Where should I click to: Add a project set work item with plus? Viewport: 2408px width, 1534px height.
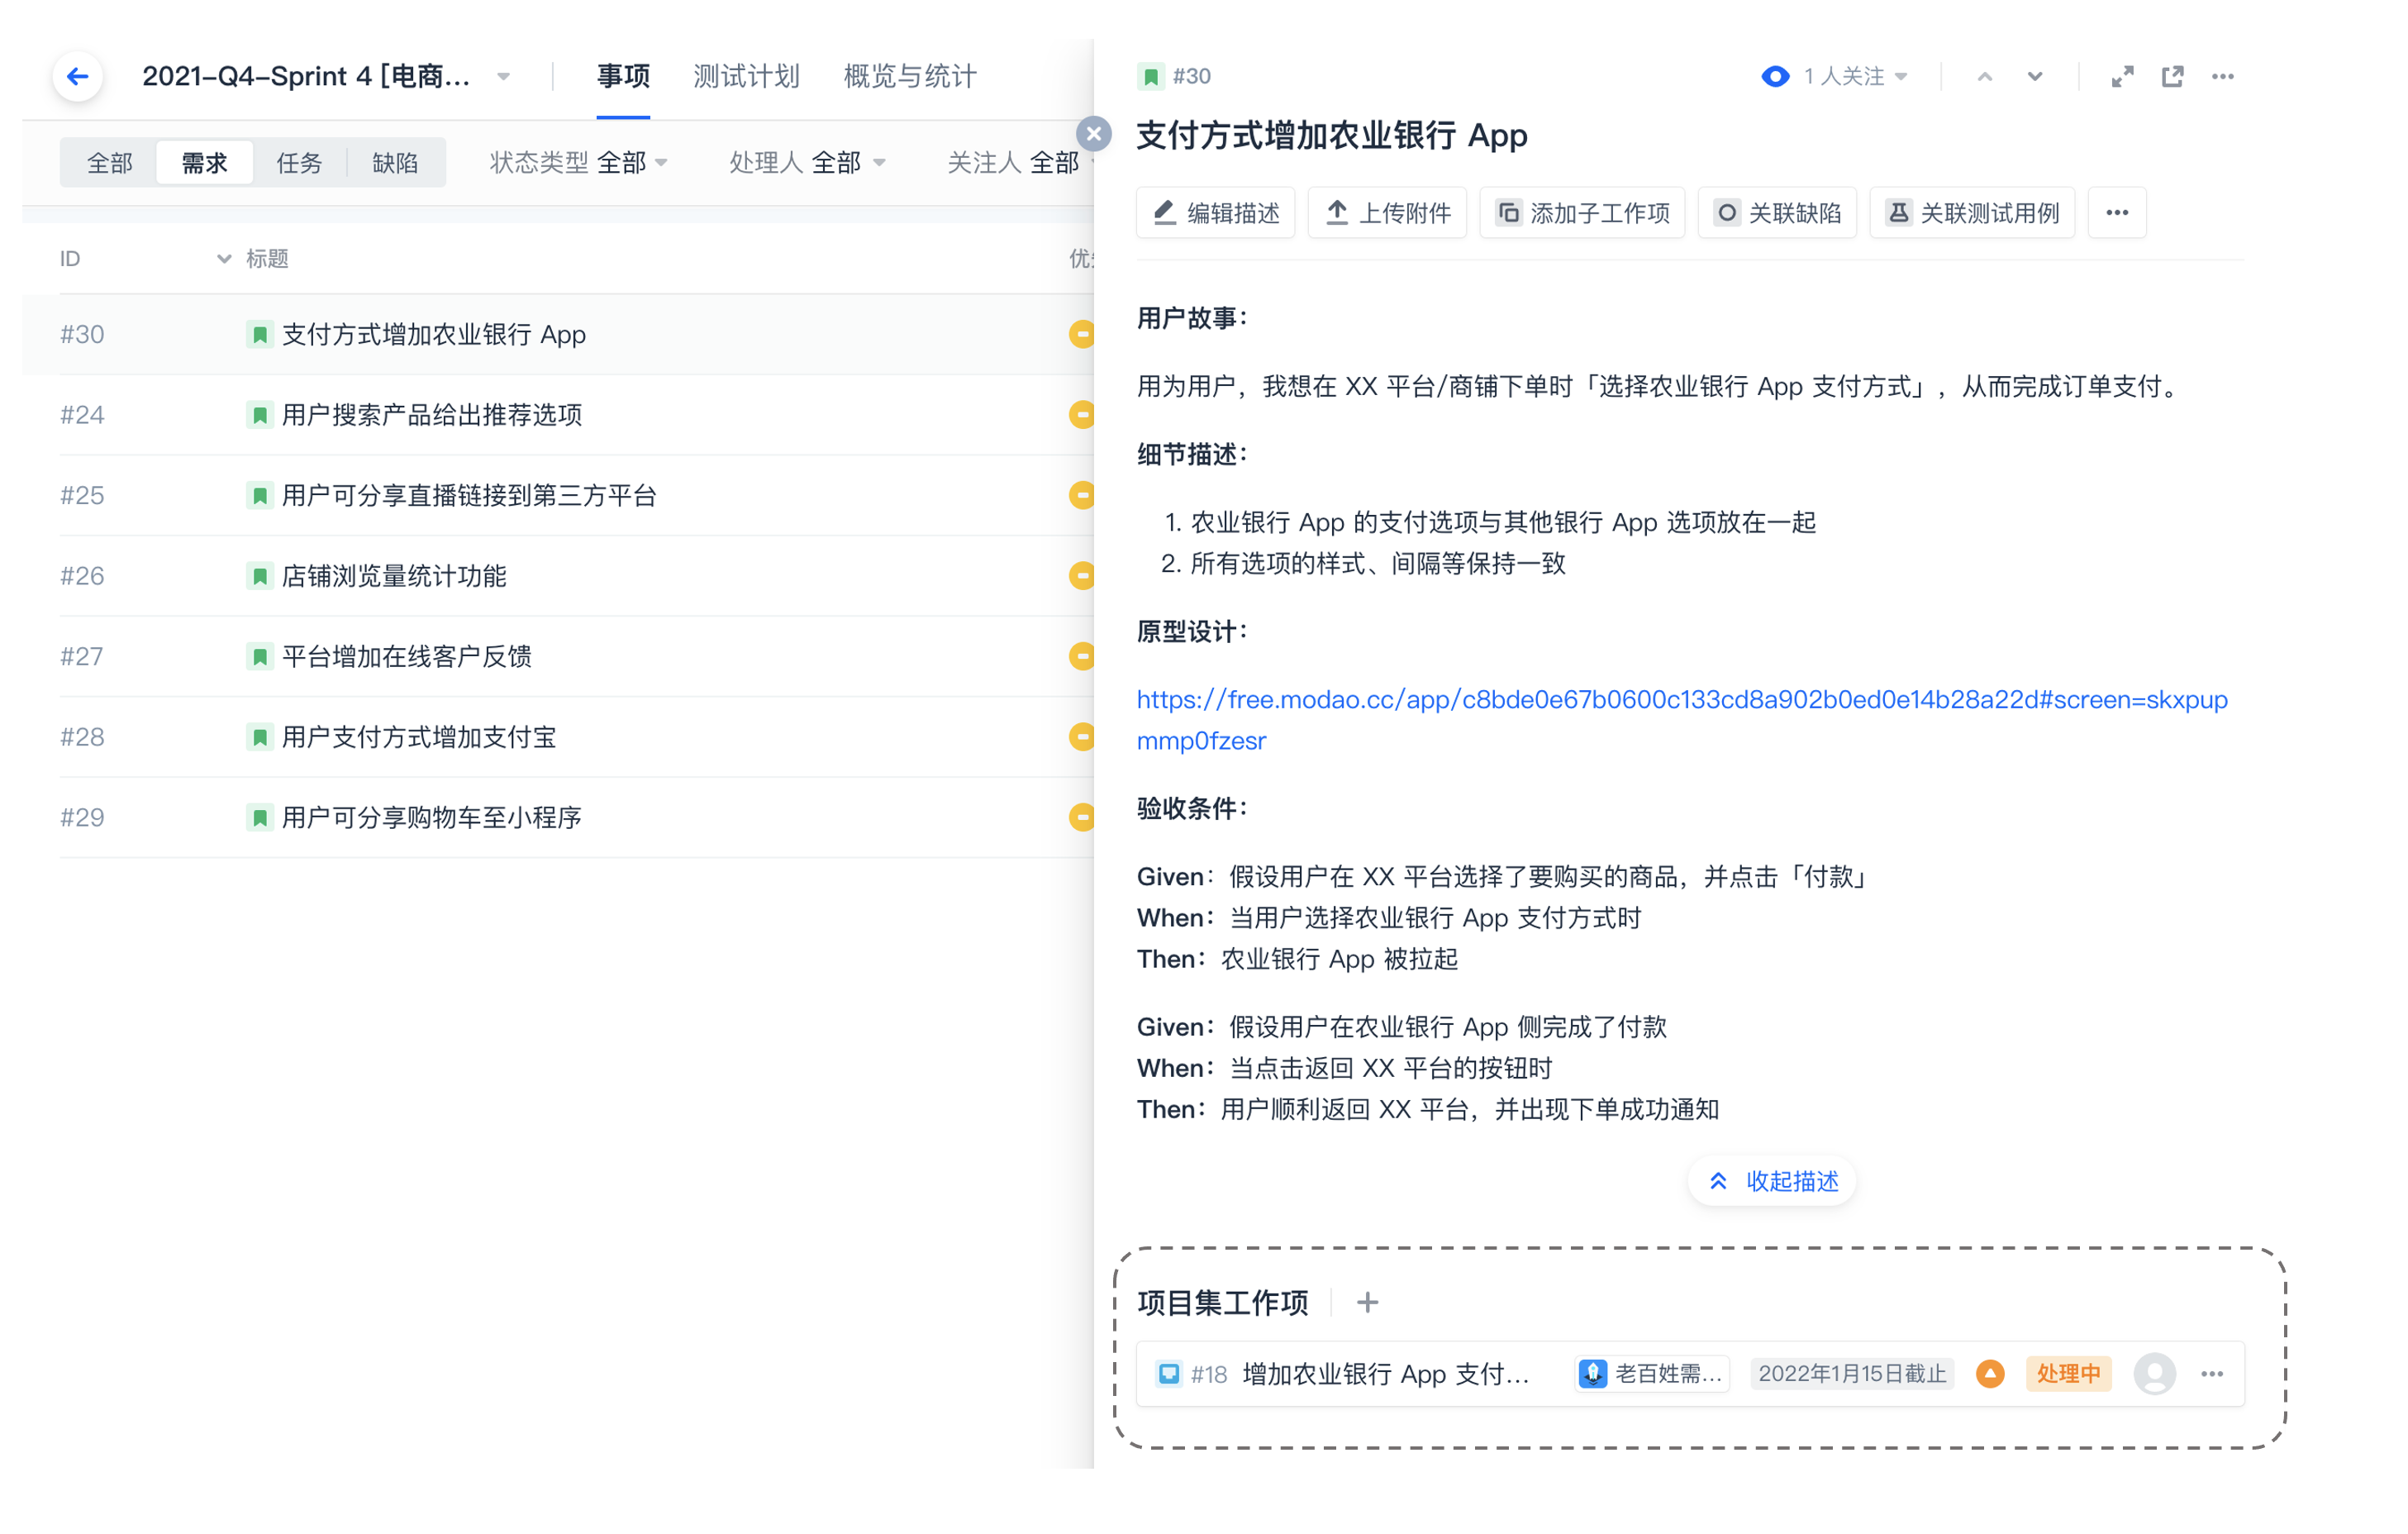click(x=1367, y=1302)
